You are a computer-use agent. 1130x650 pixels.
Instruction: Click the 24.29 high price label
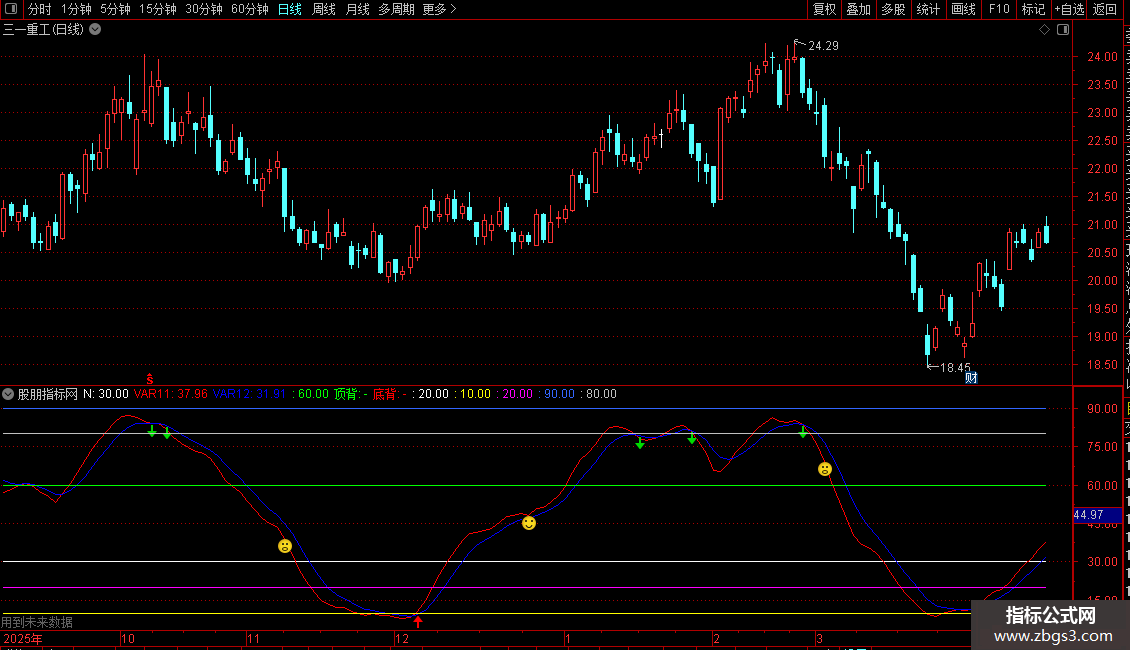[x=823, y=46]
